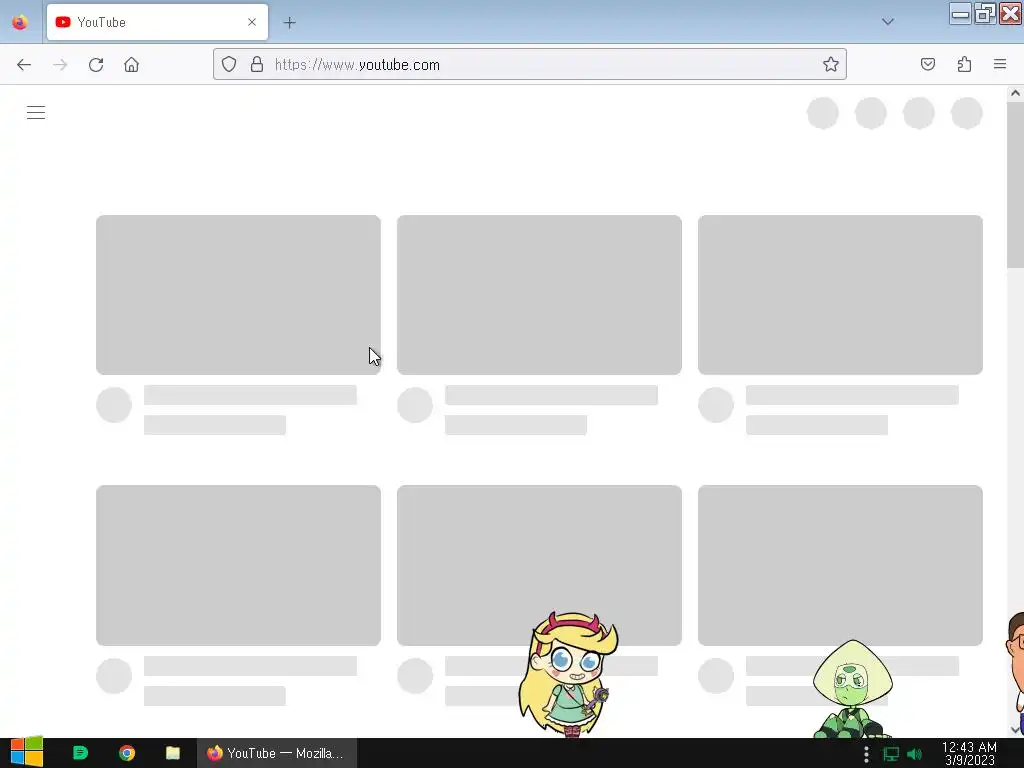Image resolution: width=1024 pixels, height=768 pixels.
Task: Bookmark this page with the star
Action: [831, 64]
